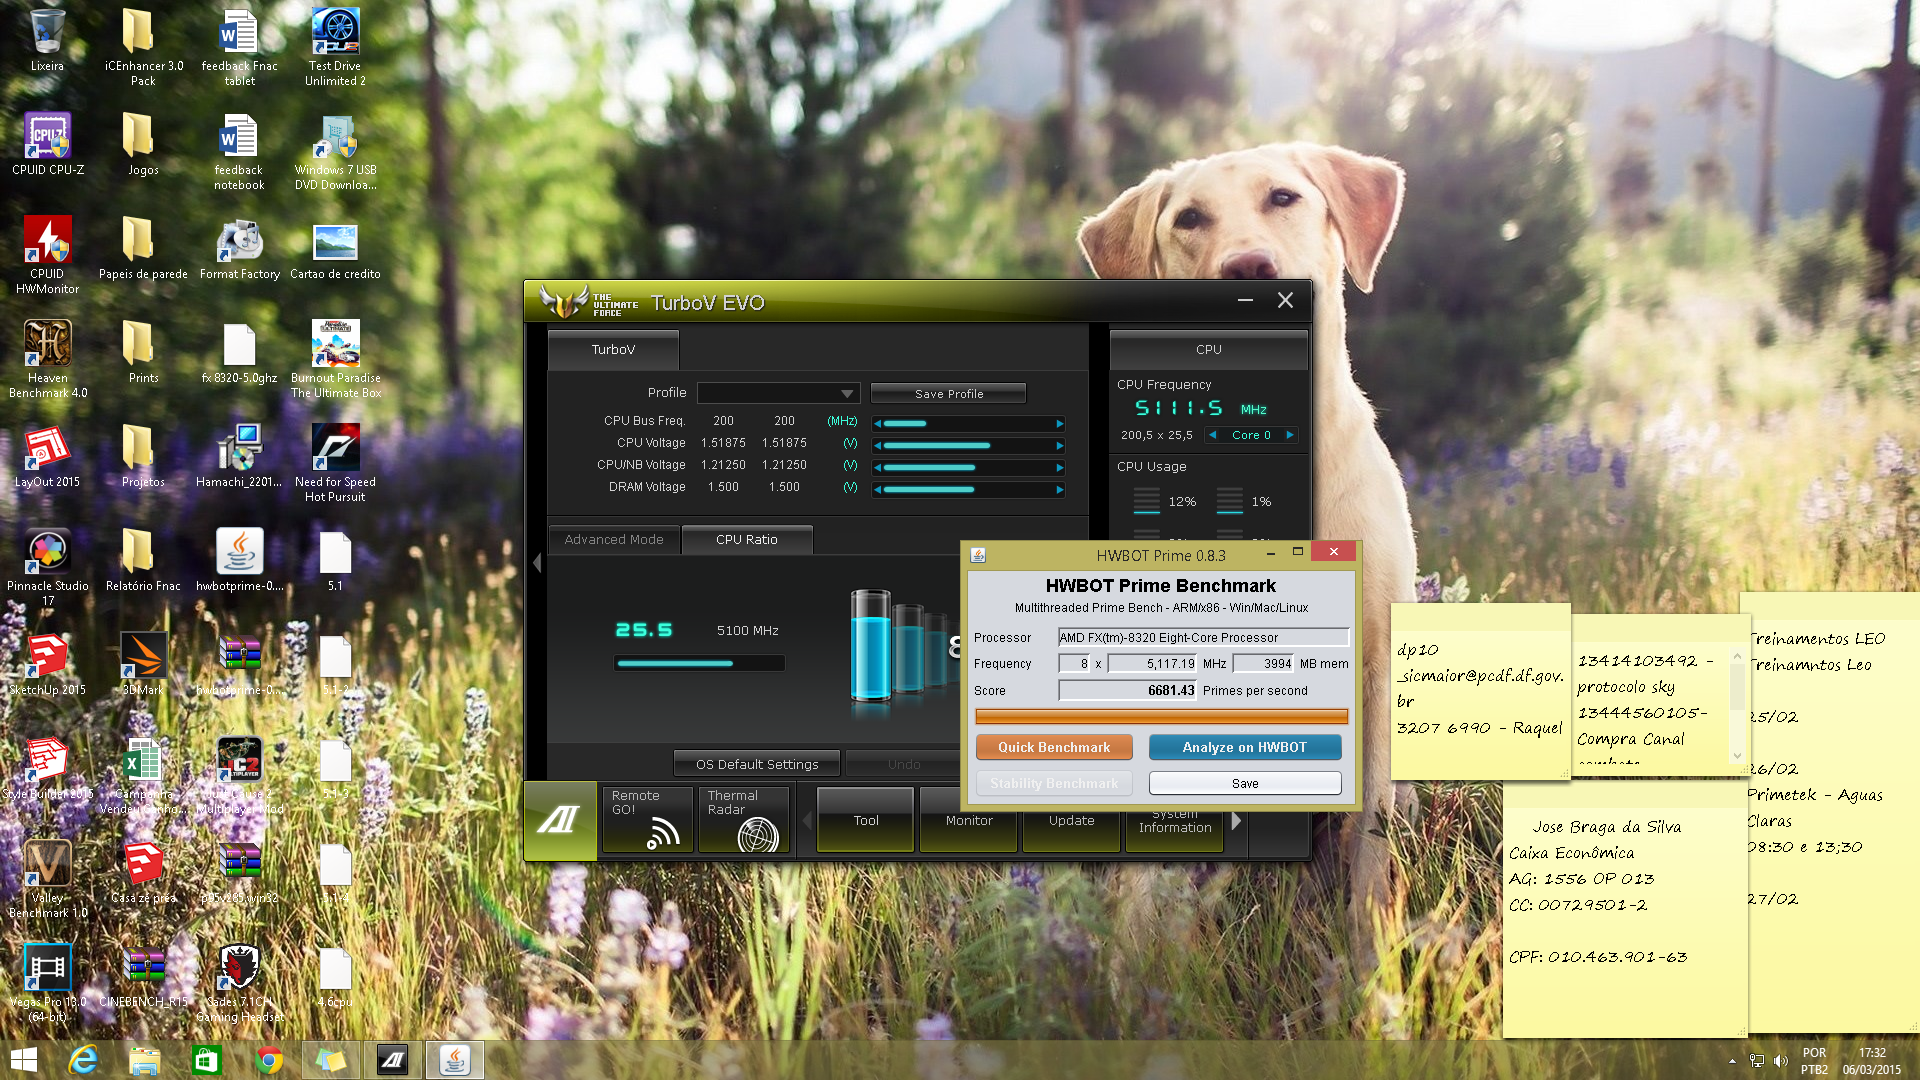The height and width of the screenshot is (1080, 1920).
Task: Switch to previous CPU core
Action: coord(1212,435)
